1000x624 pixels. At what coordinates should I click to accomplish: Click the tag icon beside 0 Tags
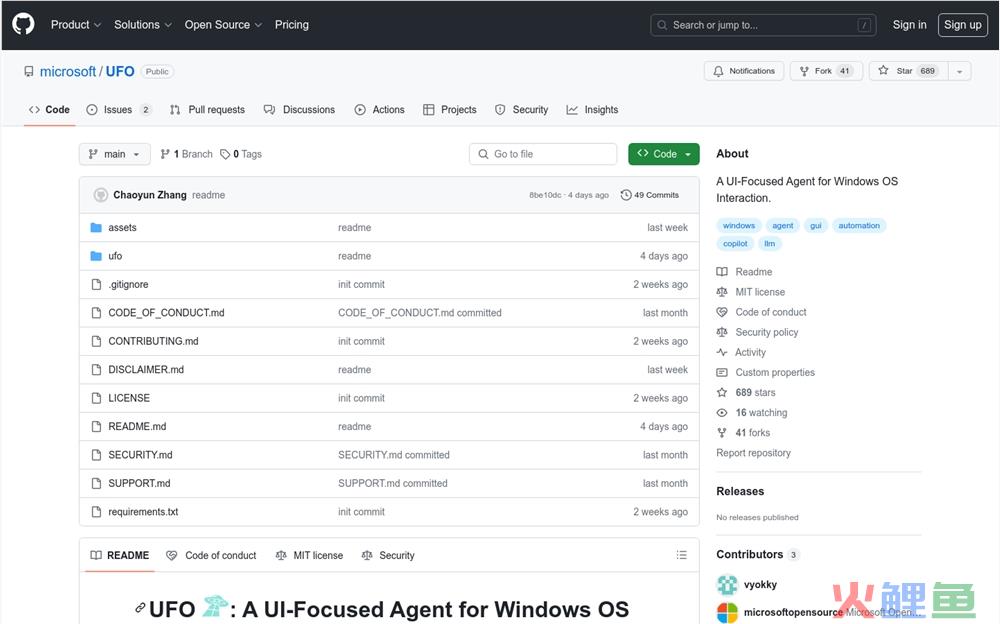pos(225,154)
